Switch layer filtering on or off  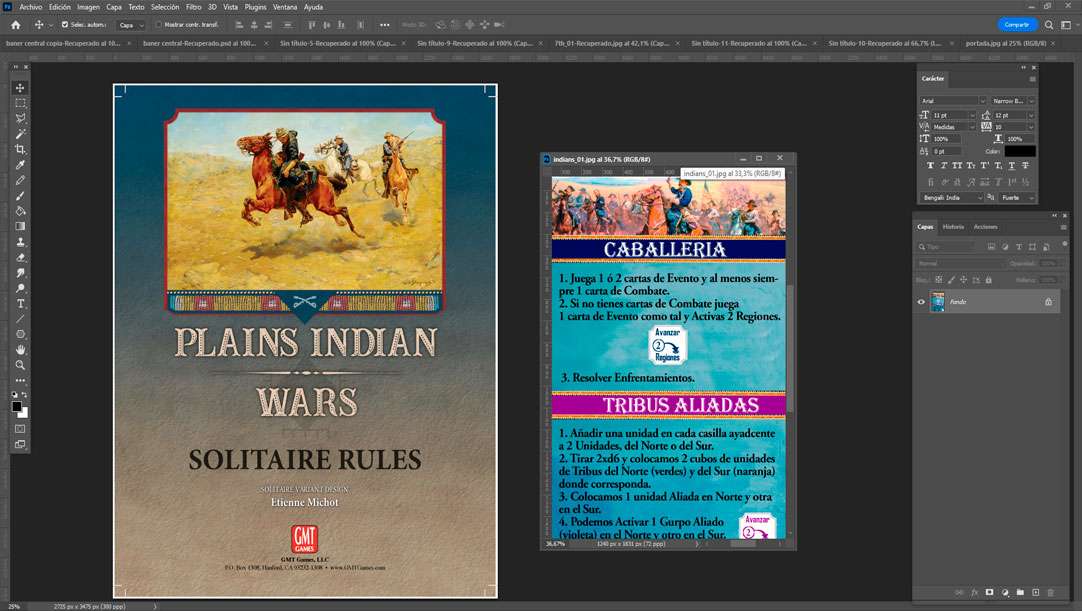[x=1065, y=244]
